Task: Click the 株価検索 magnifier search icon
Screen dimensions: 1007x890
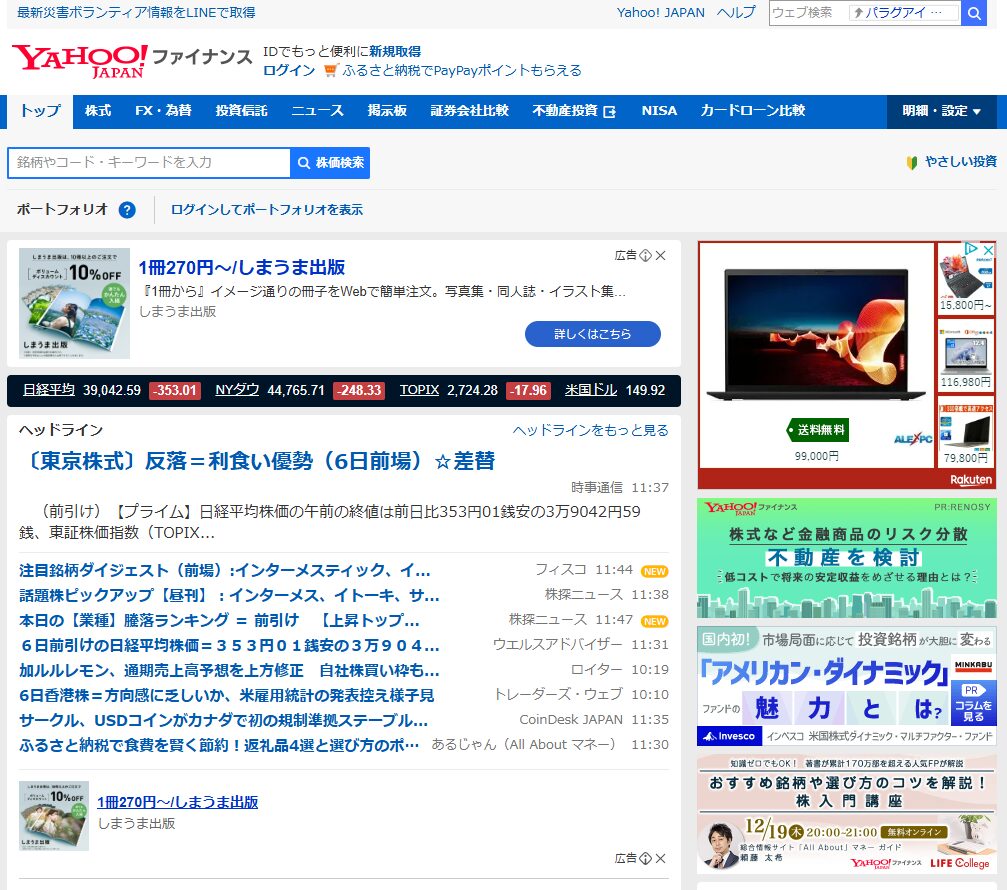Action: 302,162
